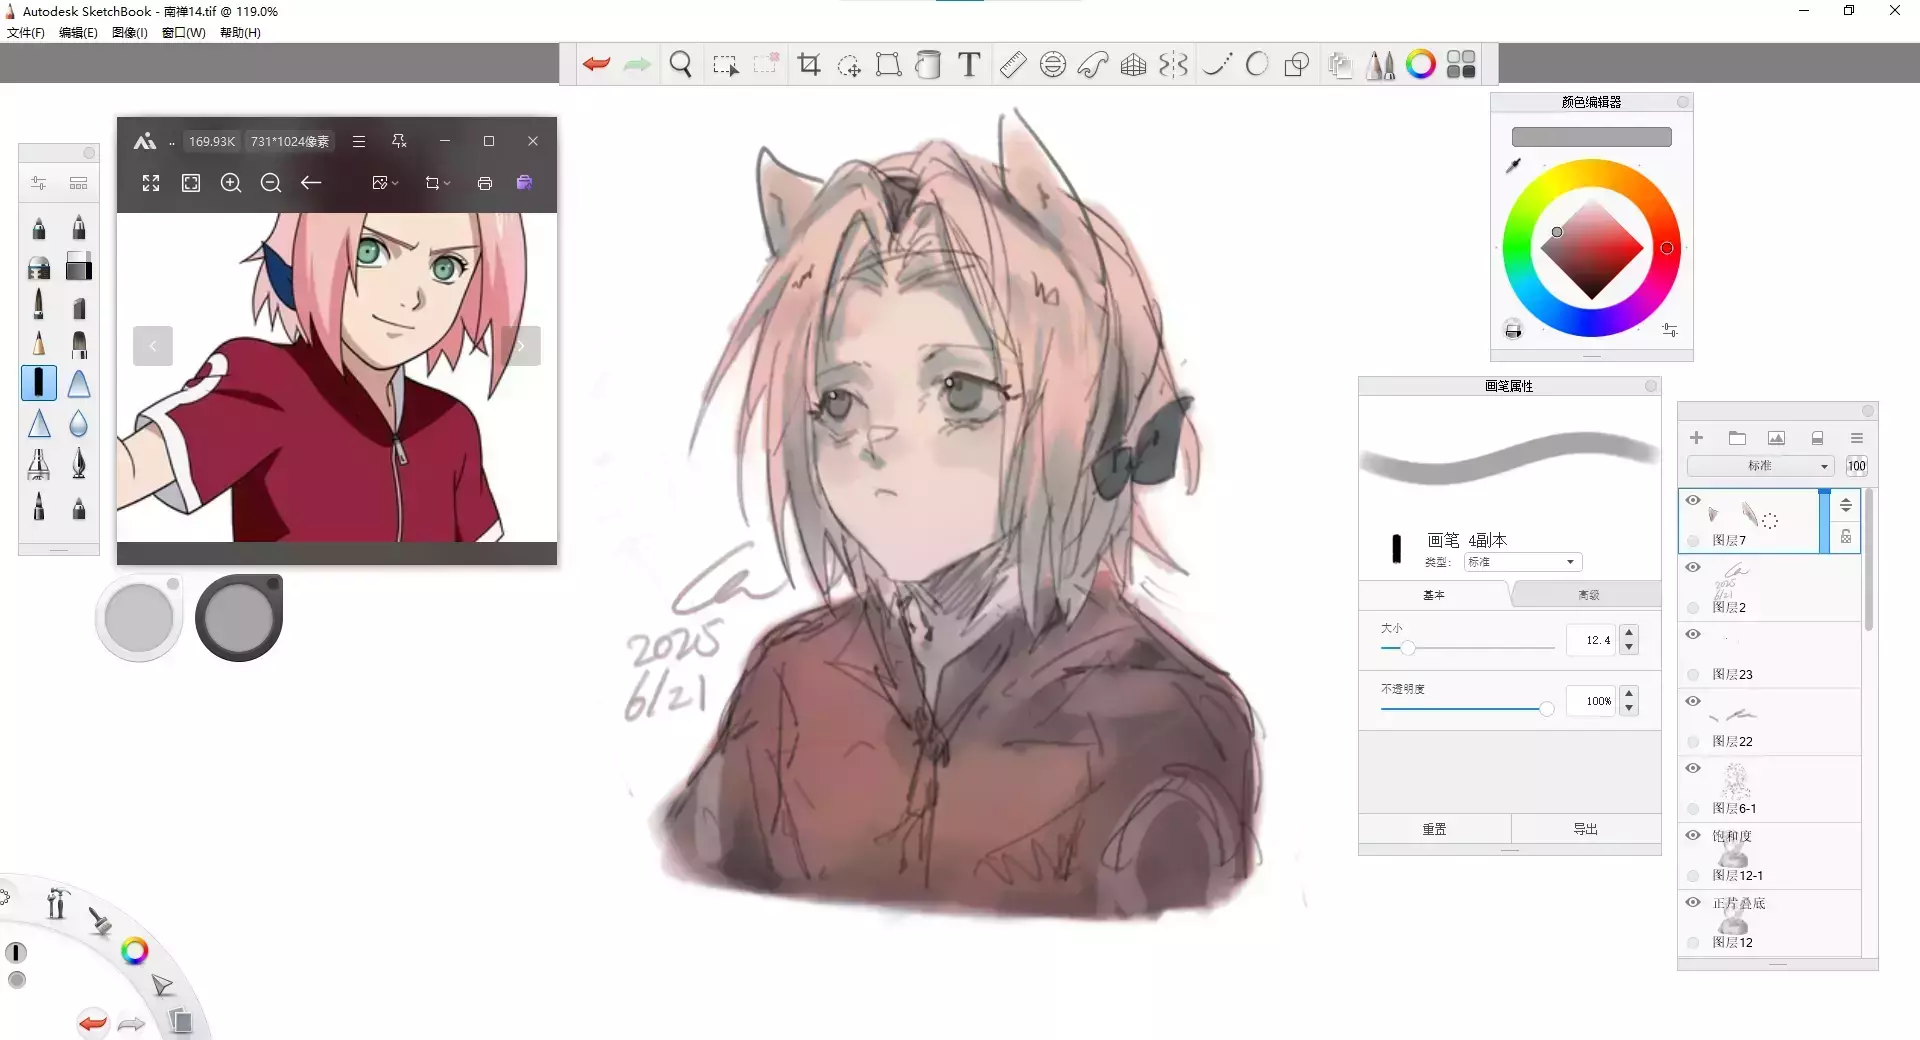Zoom out on the reference image viewer

tap(271, 183)
